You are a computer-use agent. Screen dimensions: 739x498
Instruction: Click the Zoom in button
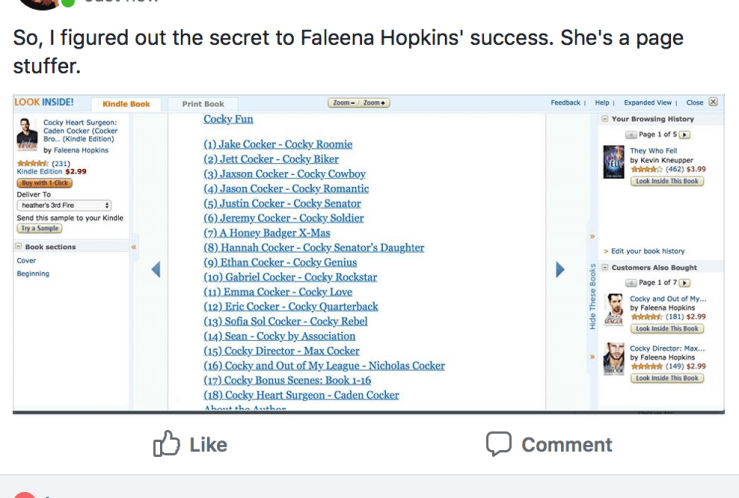(375, 103)
